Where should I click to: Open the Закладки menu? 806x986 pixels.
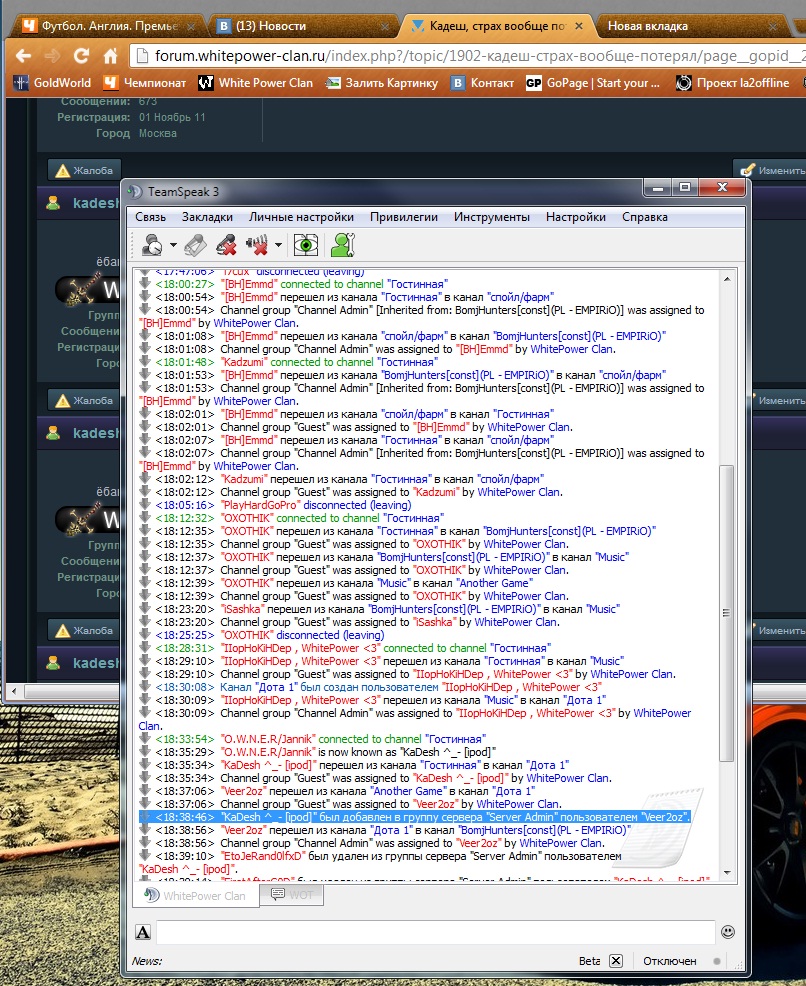(x=207, y=217)
